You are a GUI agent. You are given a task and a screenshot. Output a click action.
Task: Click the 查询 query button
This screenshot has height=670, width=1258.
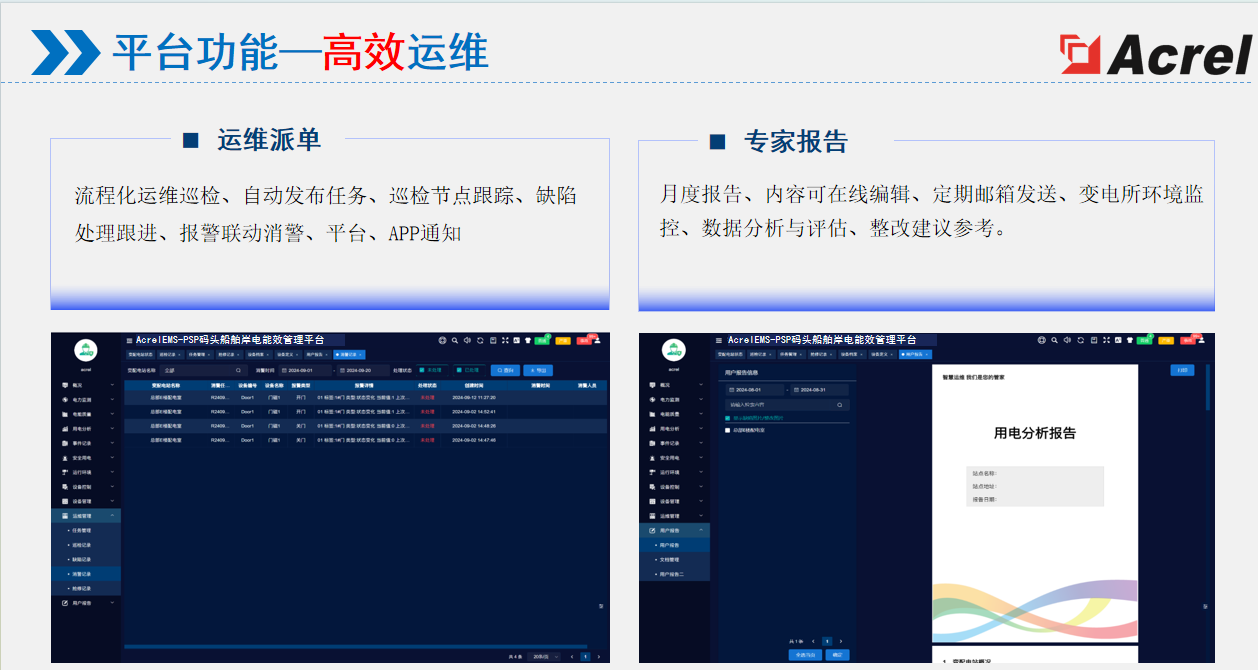504,368
